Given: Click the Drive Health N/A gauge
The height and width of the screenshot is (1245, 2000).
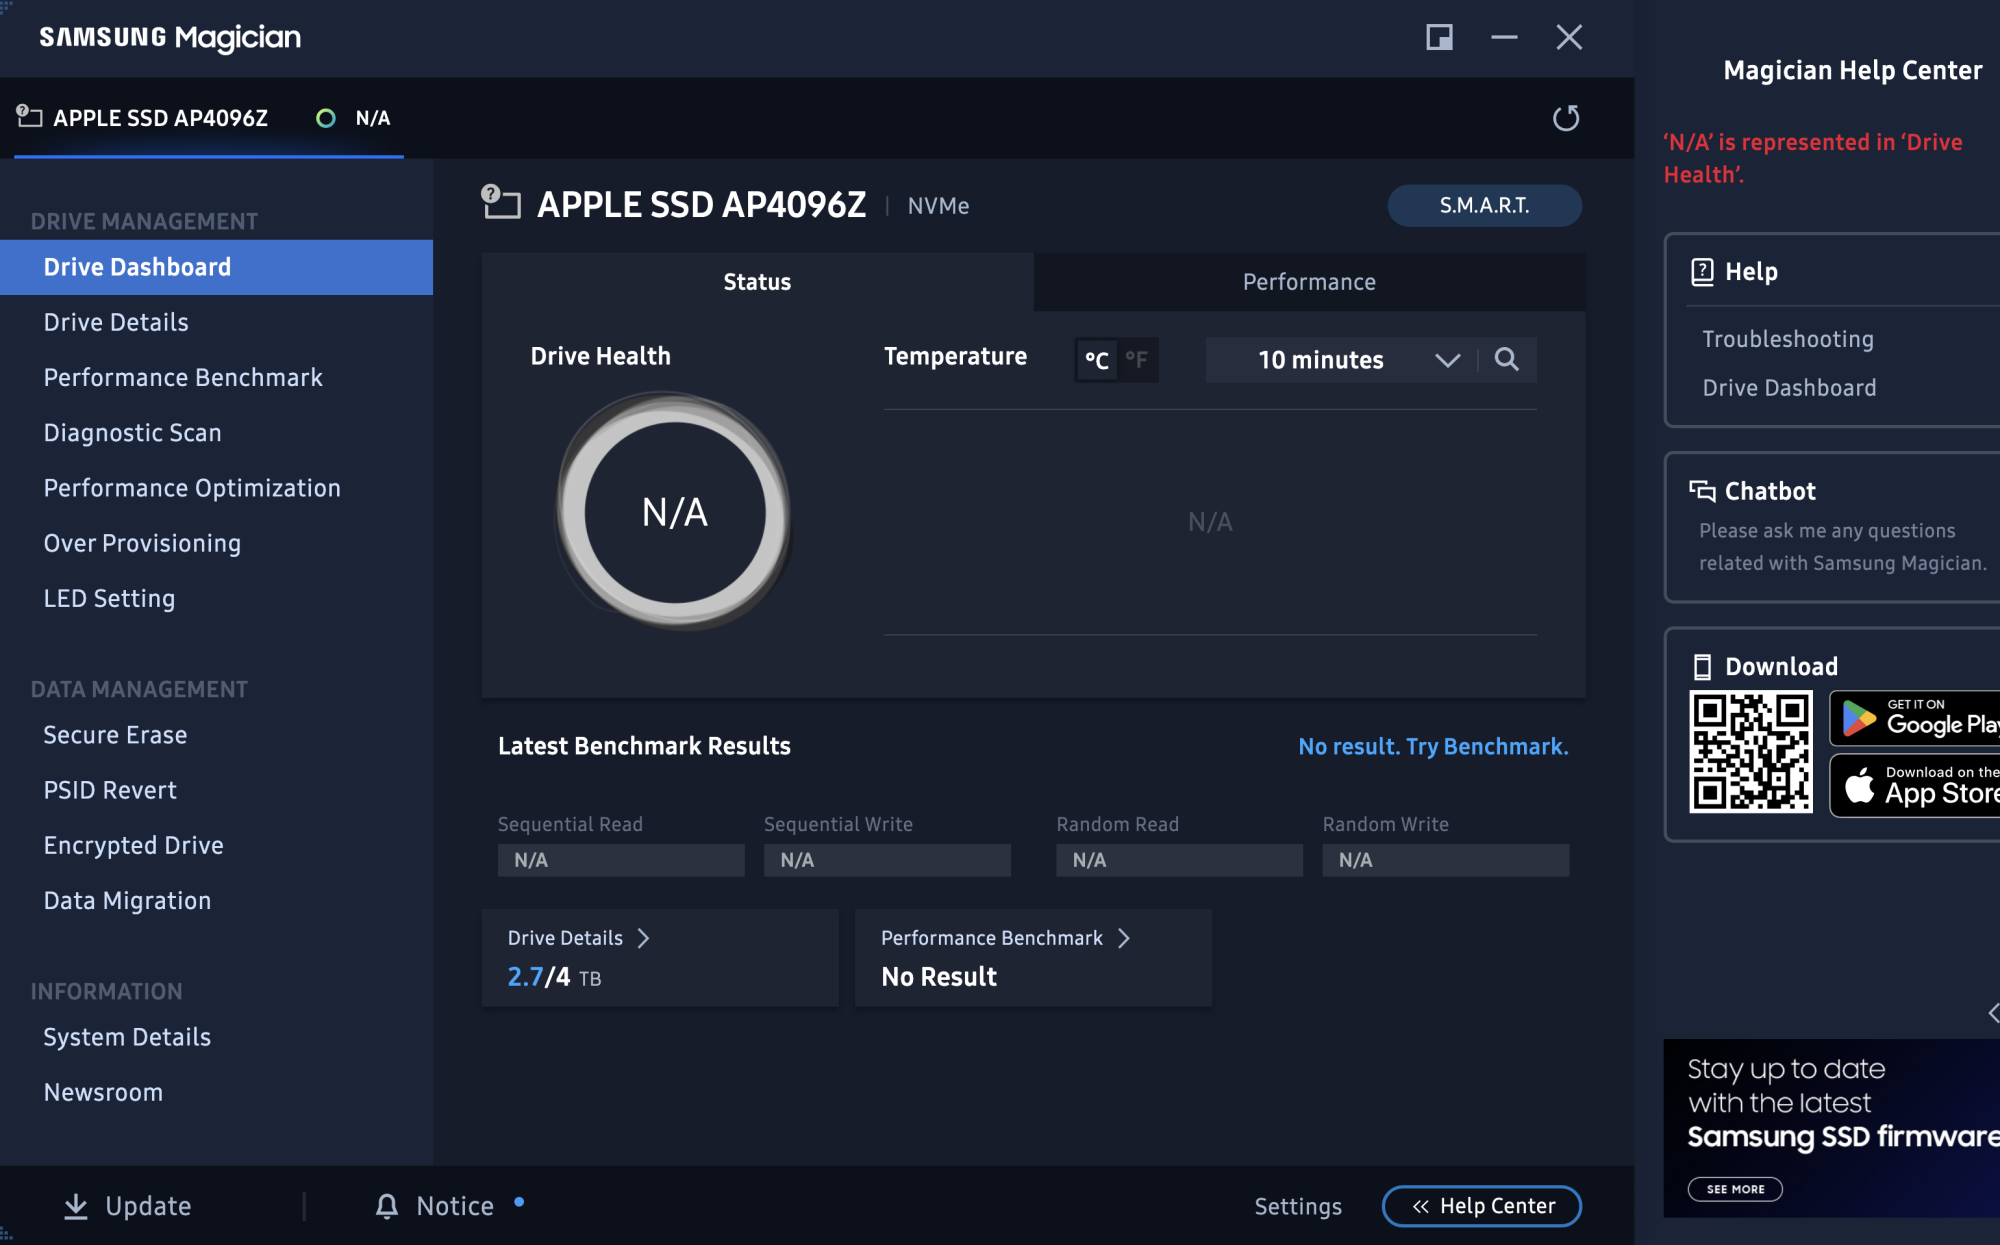Looking at the screenshot, I should pos(674,511).
